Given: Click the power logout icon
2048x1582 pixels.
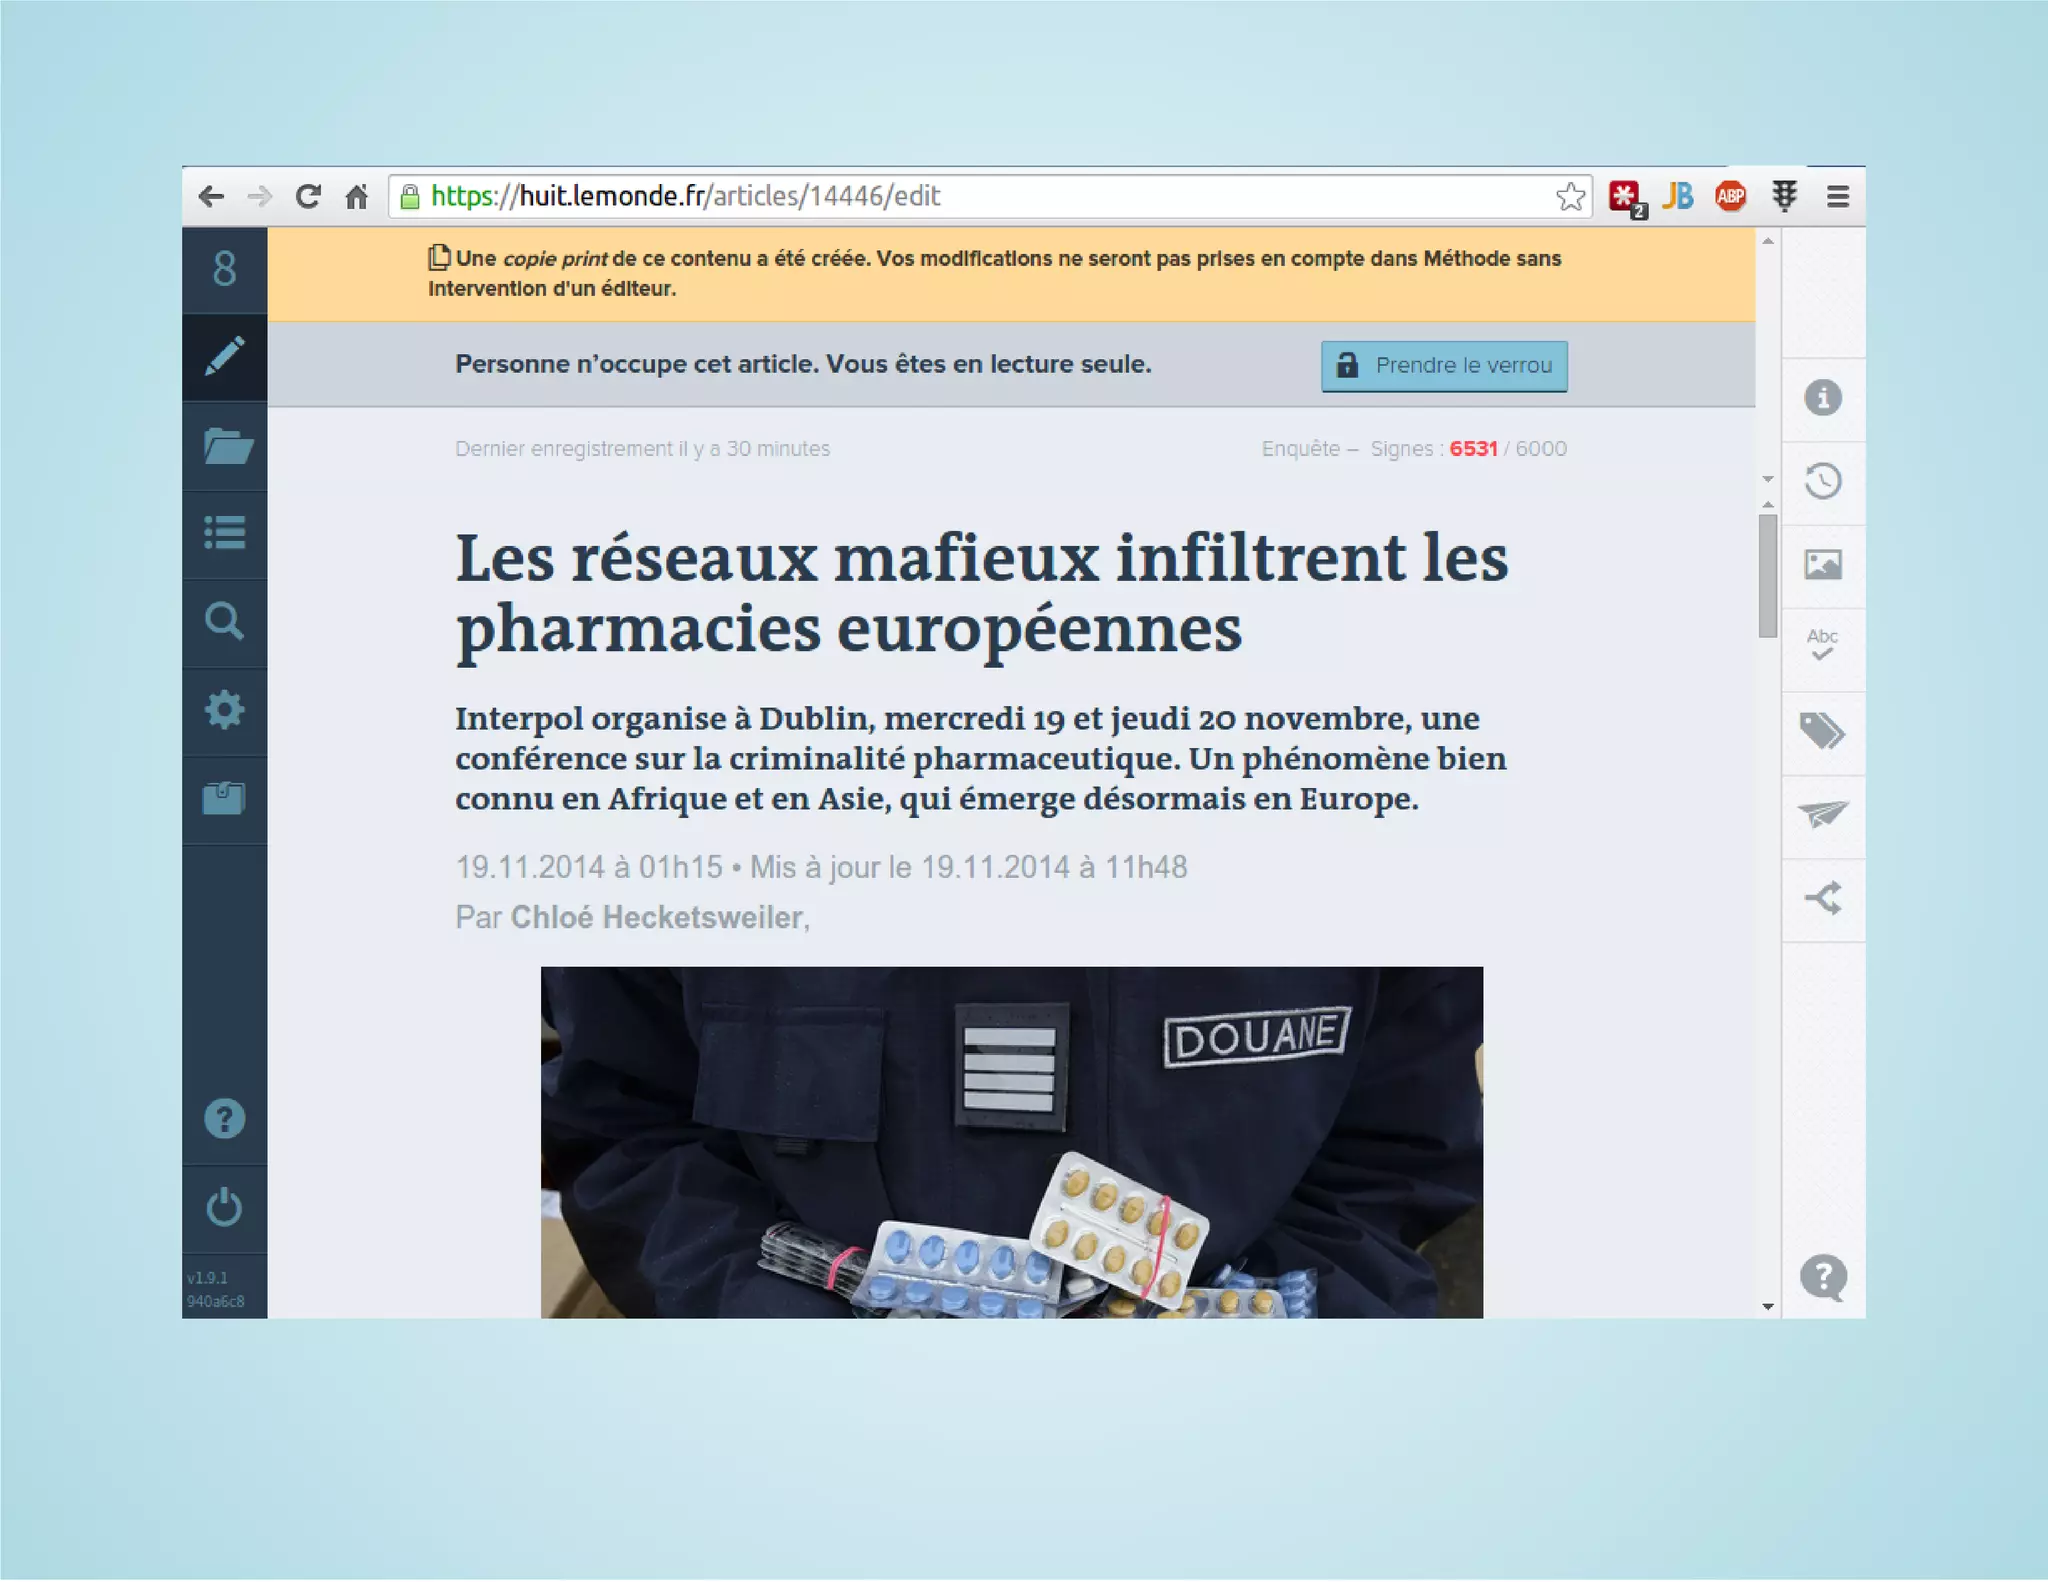Looking at the screenshot, I should click(224, 1207).
